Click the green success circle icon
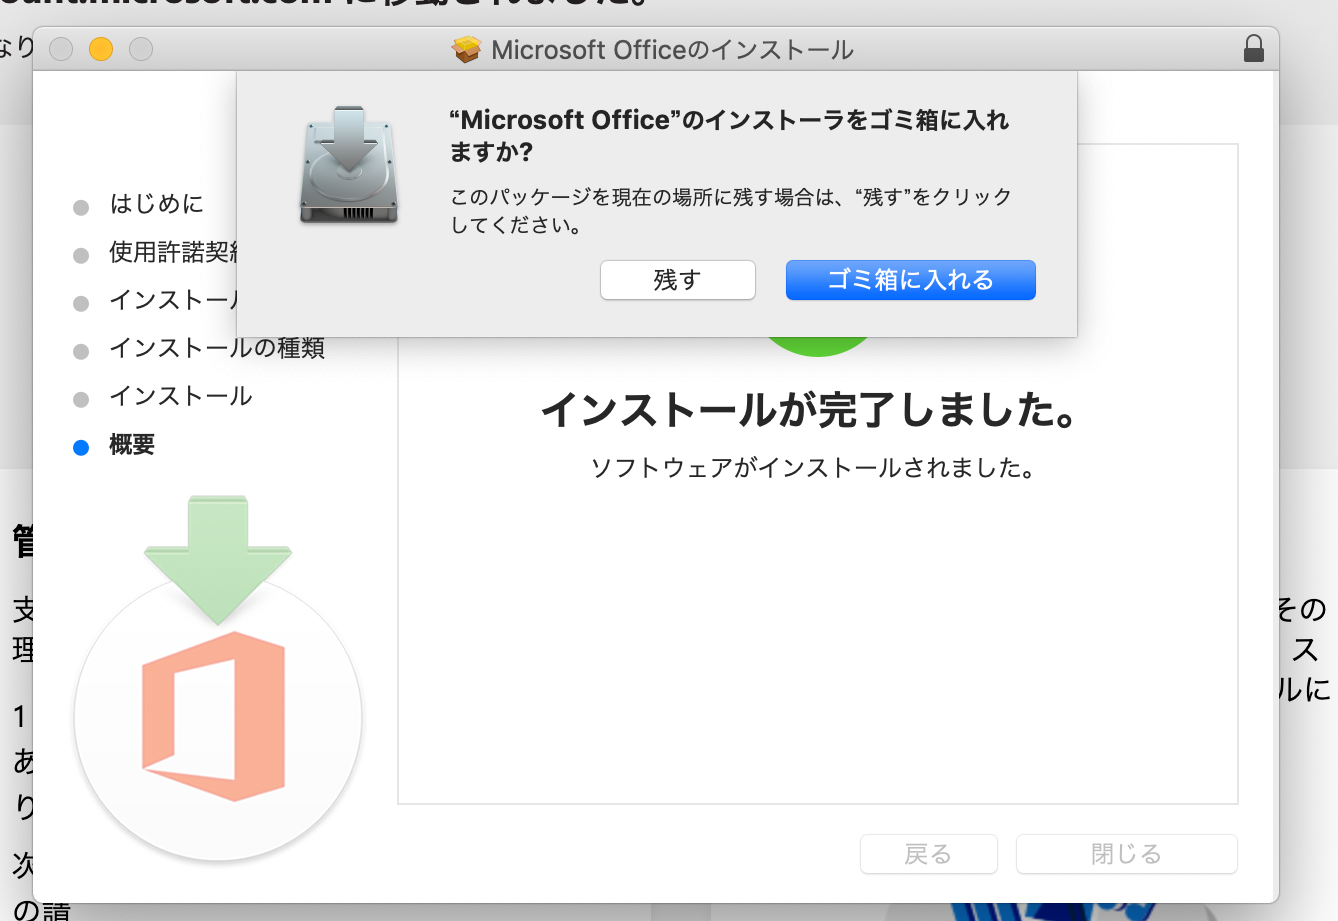1338x921 pixels. tap(818, 345)
